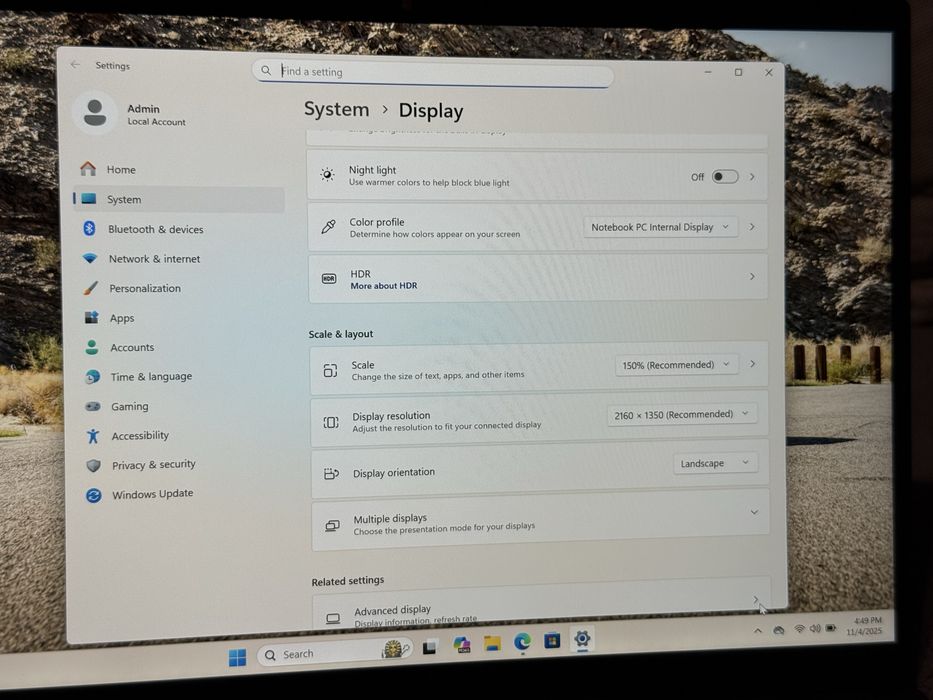Click the Display resolution icon
Screen dimensions: 933x700
click(331, 422)
